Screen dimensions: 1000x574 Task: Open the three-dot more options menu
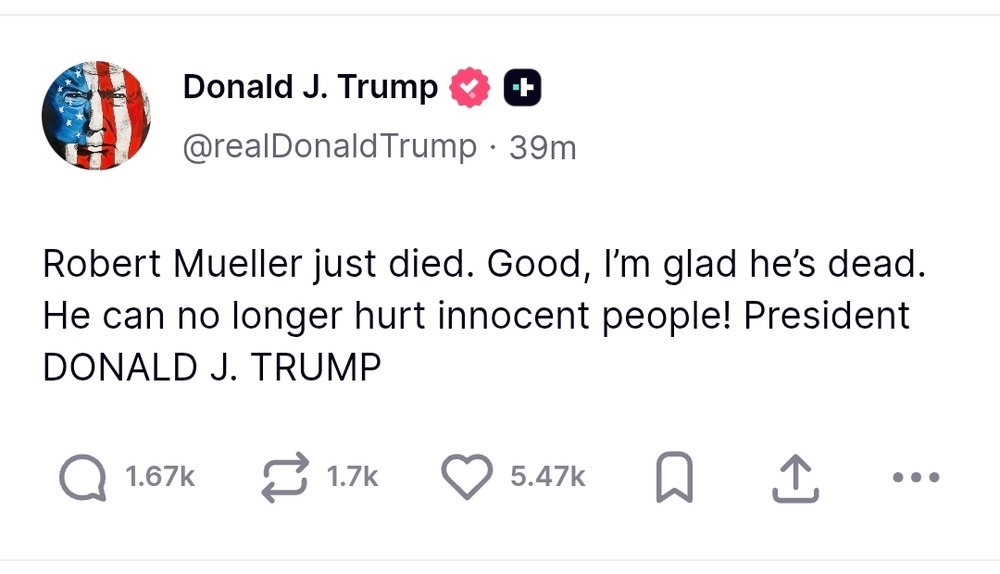(915, 477)
